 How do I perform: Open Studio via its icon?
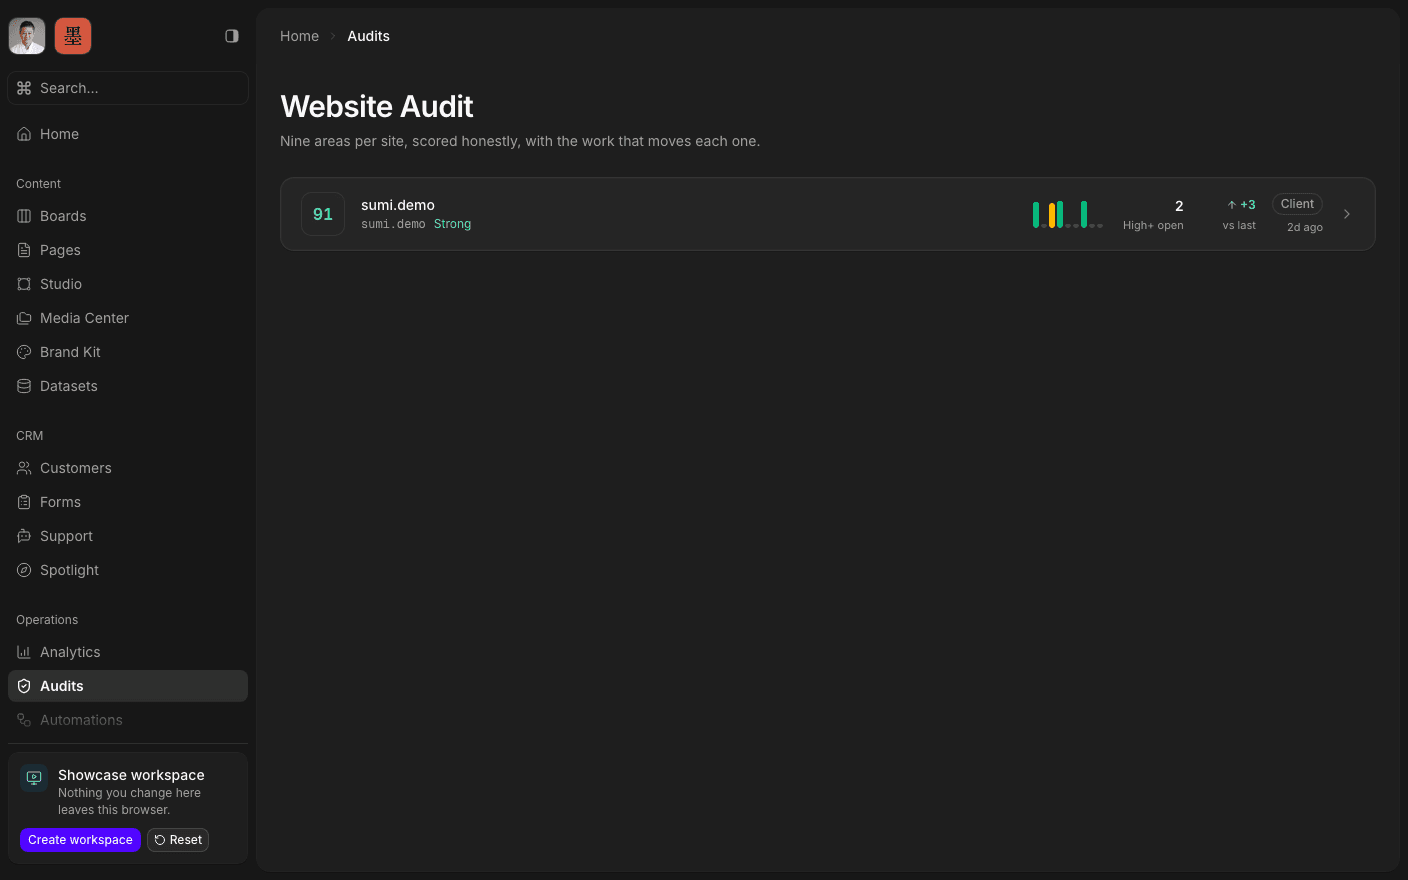(24, 284)
